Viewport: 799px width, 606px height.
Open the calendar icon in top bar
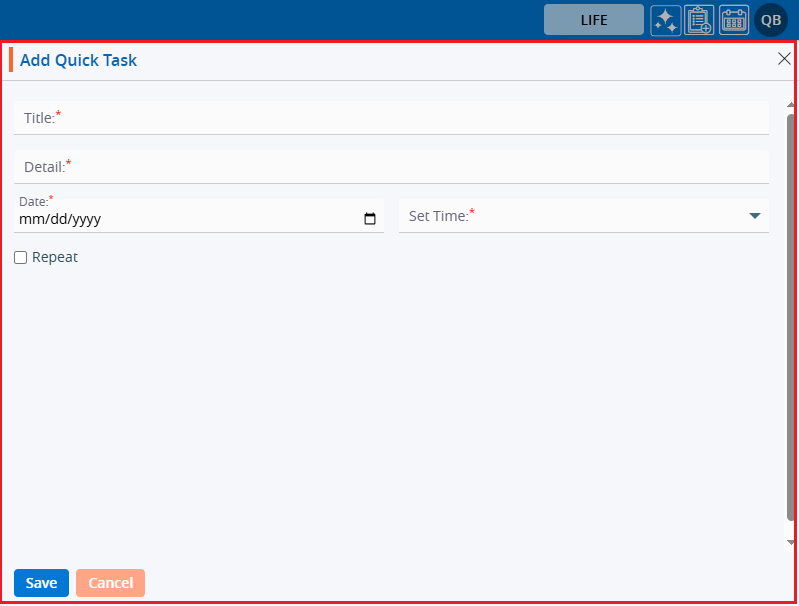pyautogui.click(x=734, y=20)
